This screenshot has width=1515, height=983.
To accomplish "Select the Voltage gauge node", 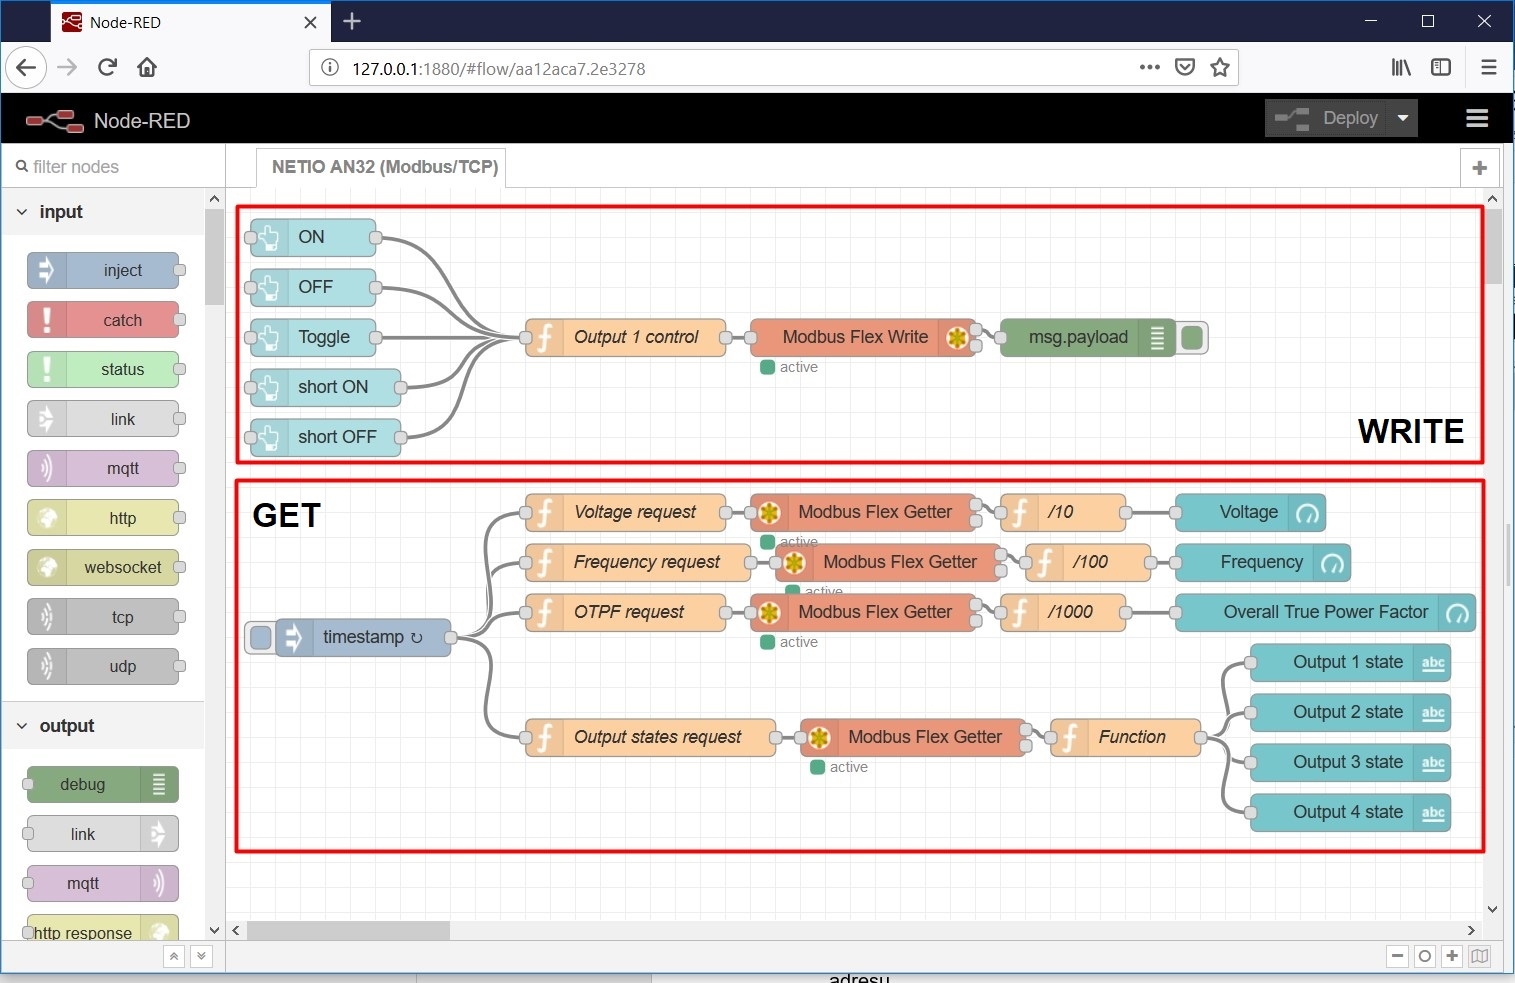I will click(1251, 513).
